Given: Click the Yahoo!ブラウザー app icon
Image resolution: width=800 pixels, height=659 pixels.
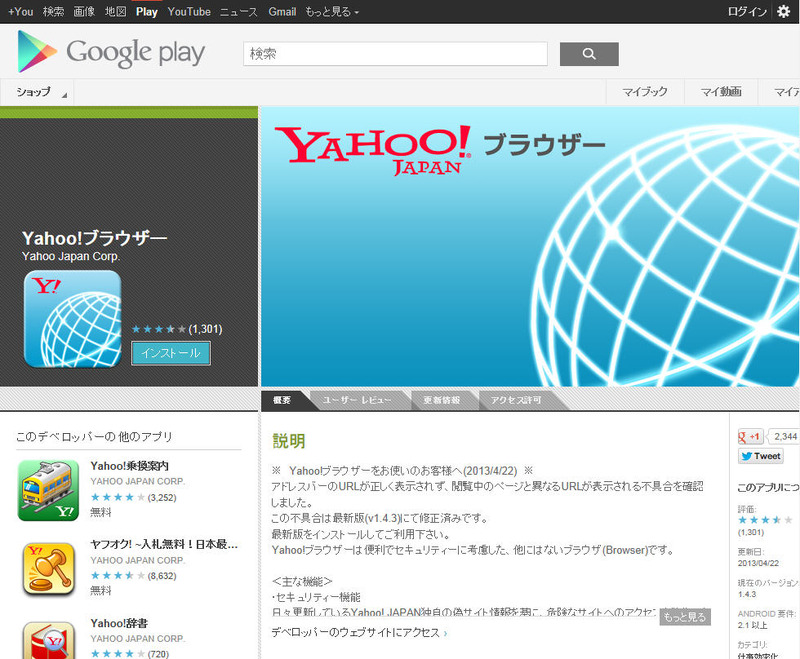Looking at the screenshot, I should (72, 319).
